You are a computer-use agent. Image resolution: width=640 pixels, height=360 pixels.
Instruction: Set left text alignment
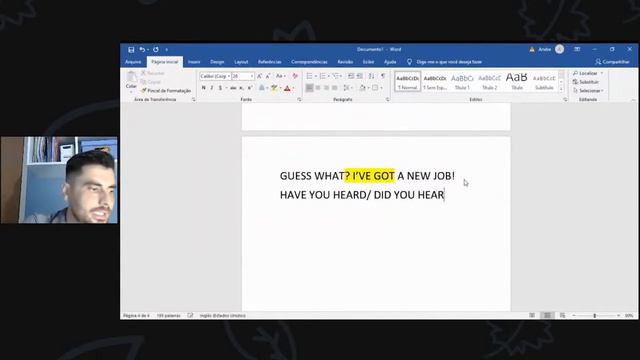tap(309, 88)
